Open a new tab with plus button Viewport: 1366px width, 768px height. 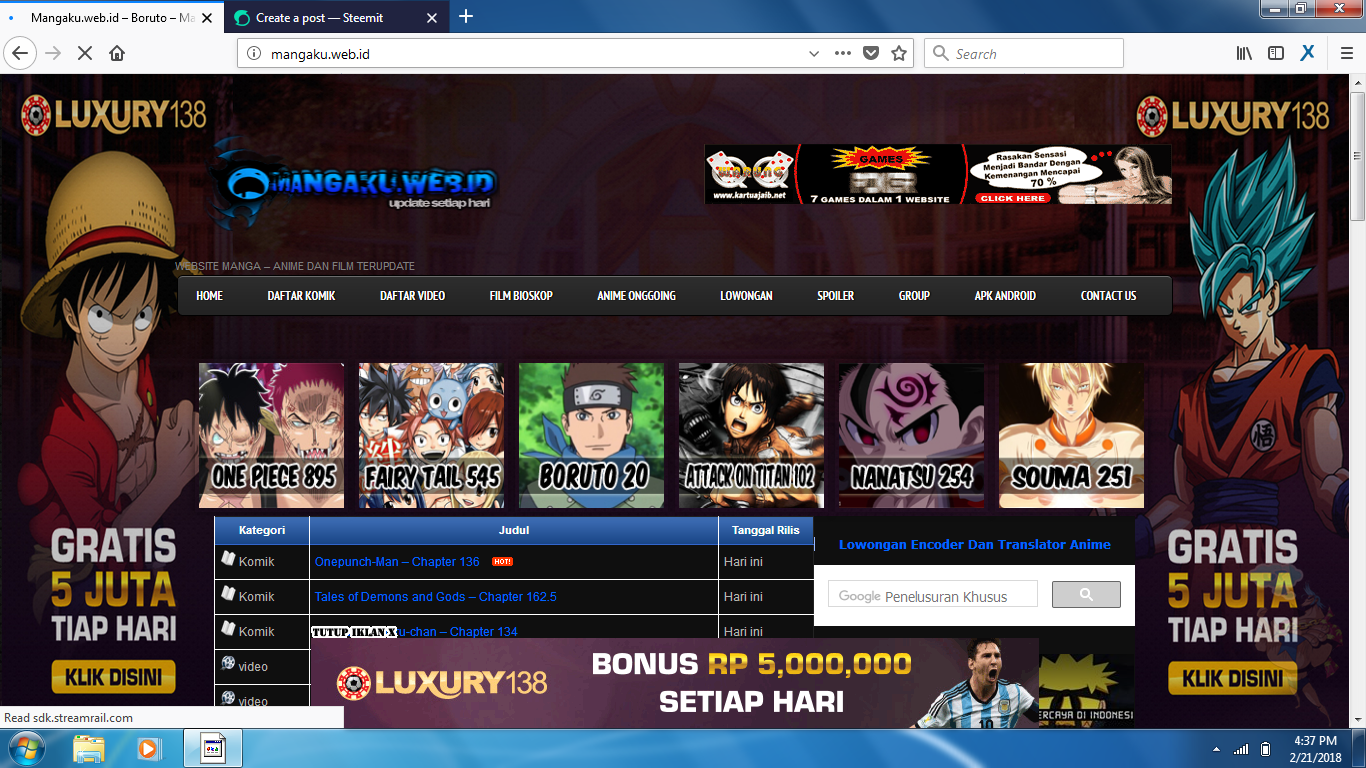(466, 17)
